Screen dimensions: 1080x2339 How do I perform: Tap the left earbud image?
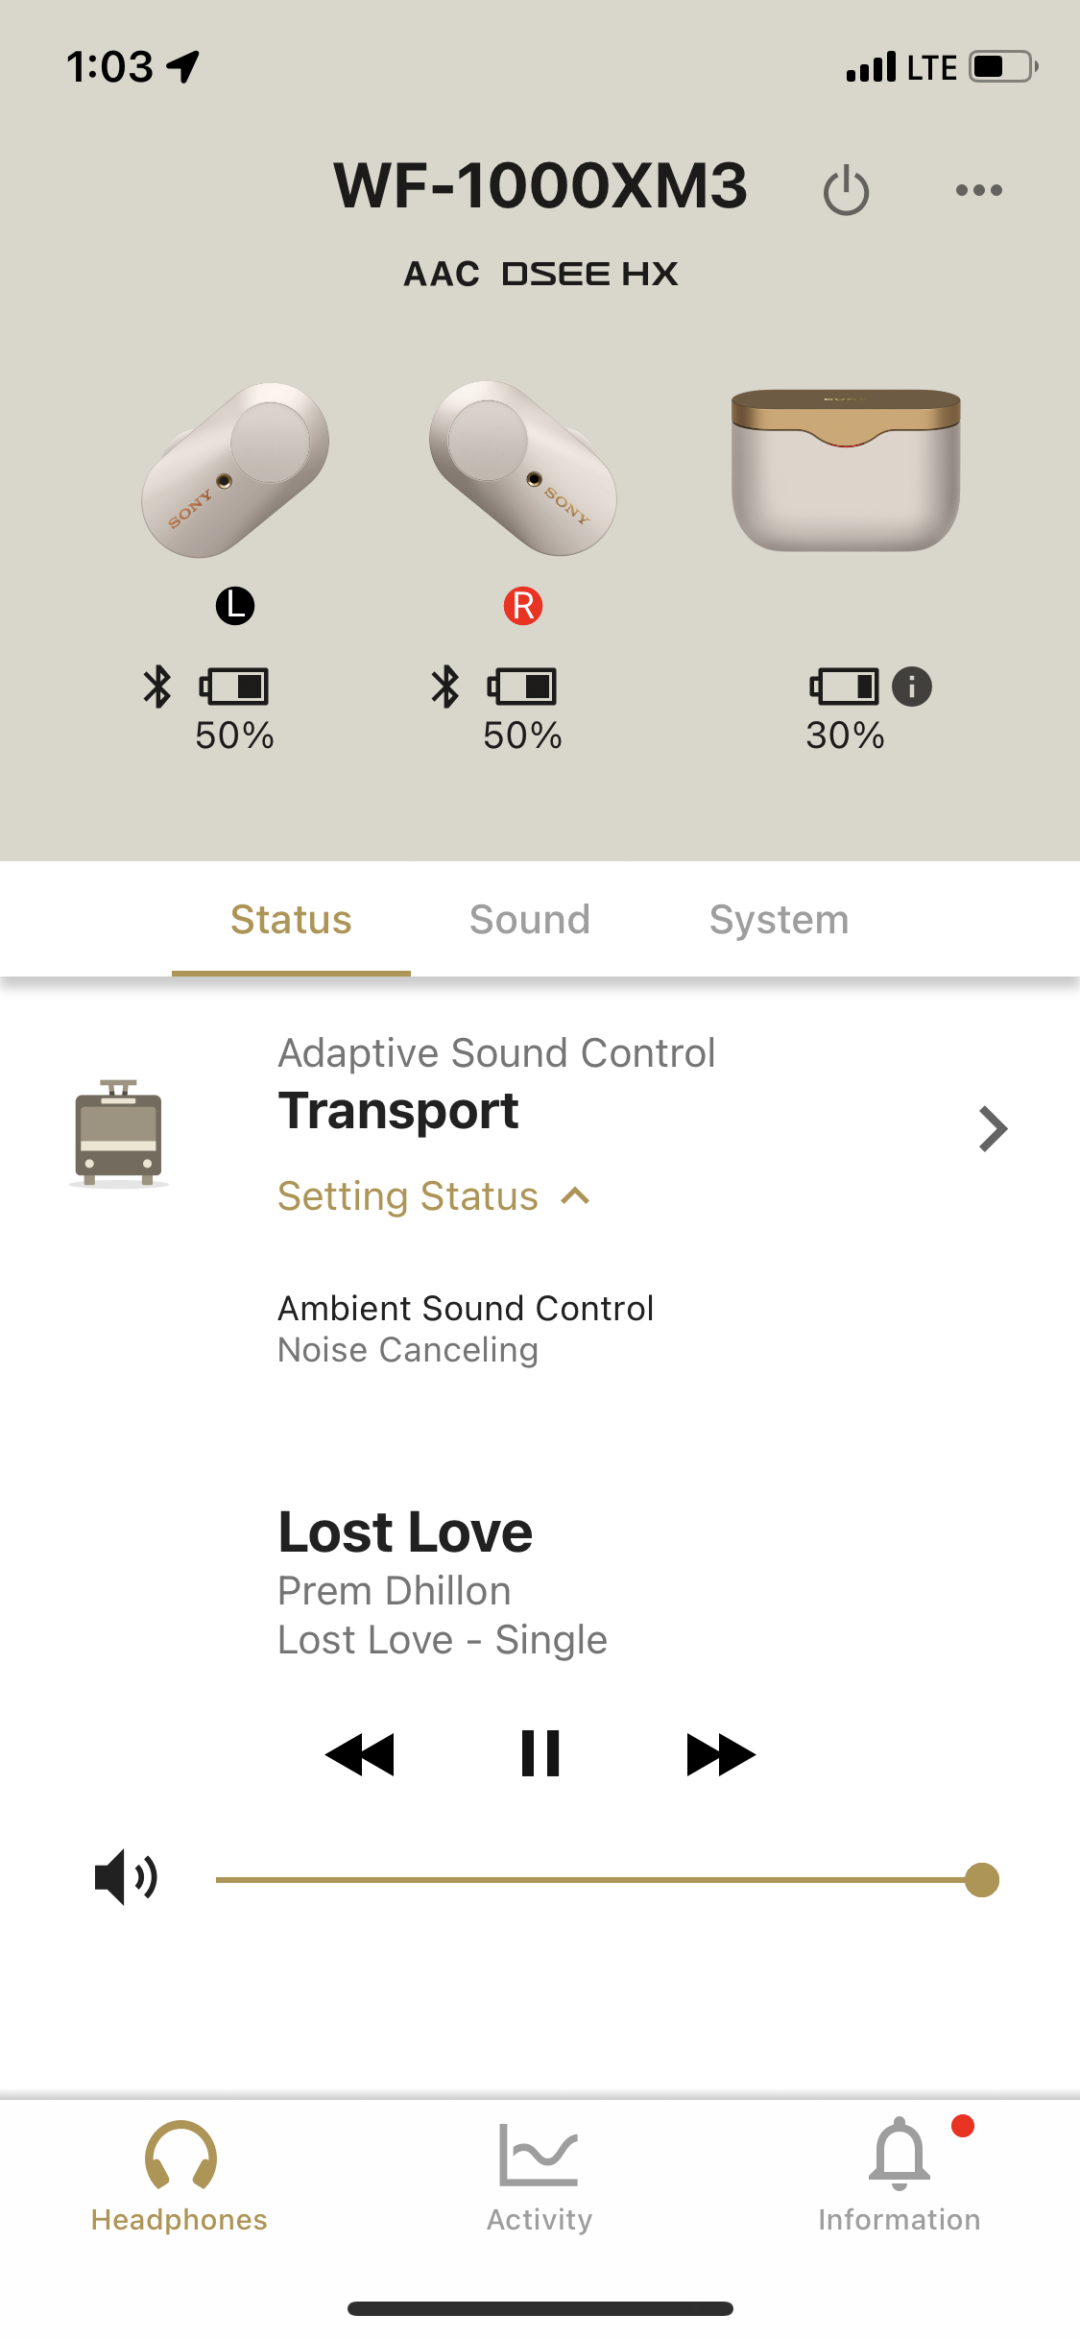pos(236,470)
